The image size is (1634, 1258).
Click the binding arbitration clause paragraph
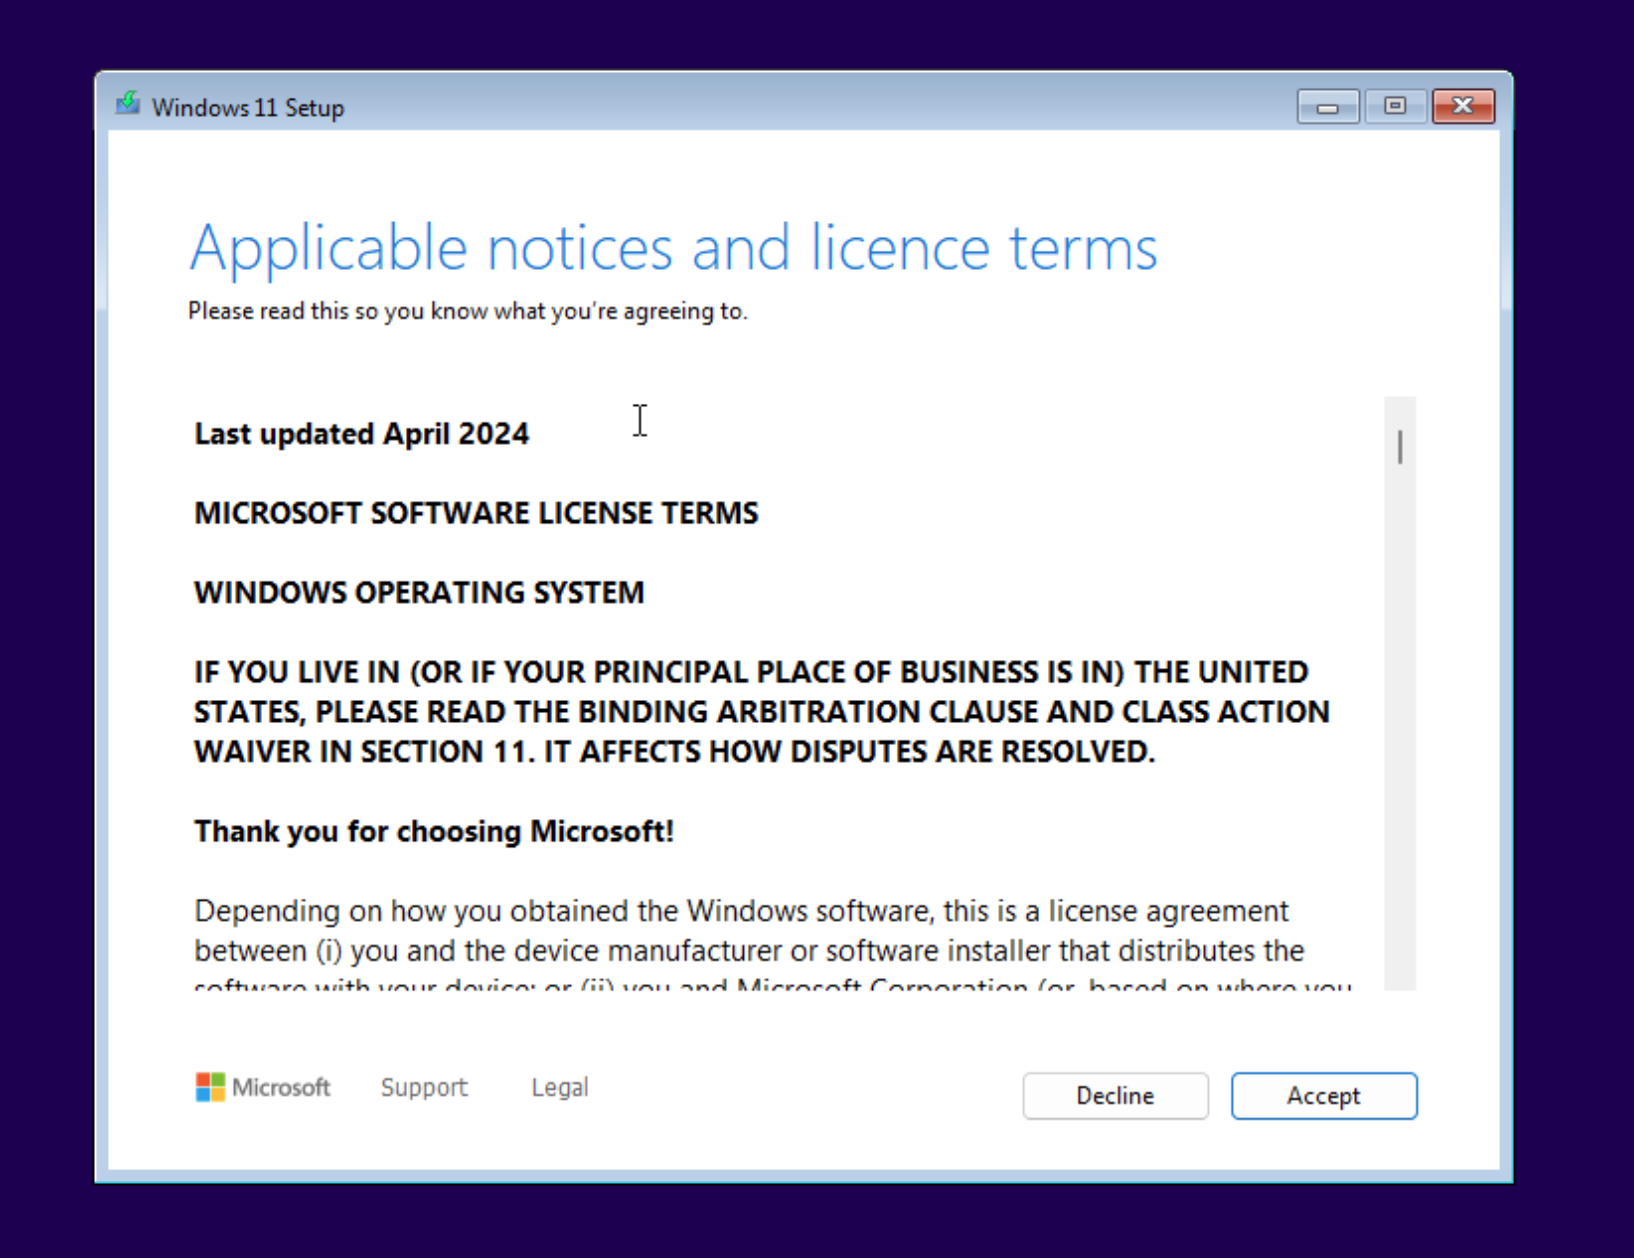pos(762,712)
